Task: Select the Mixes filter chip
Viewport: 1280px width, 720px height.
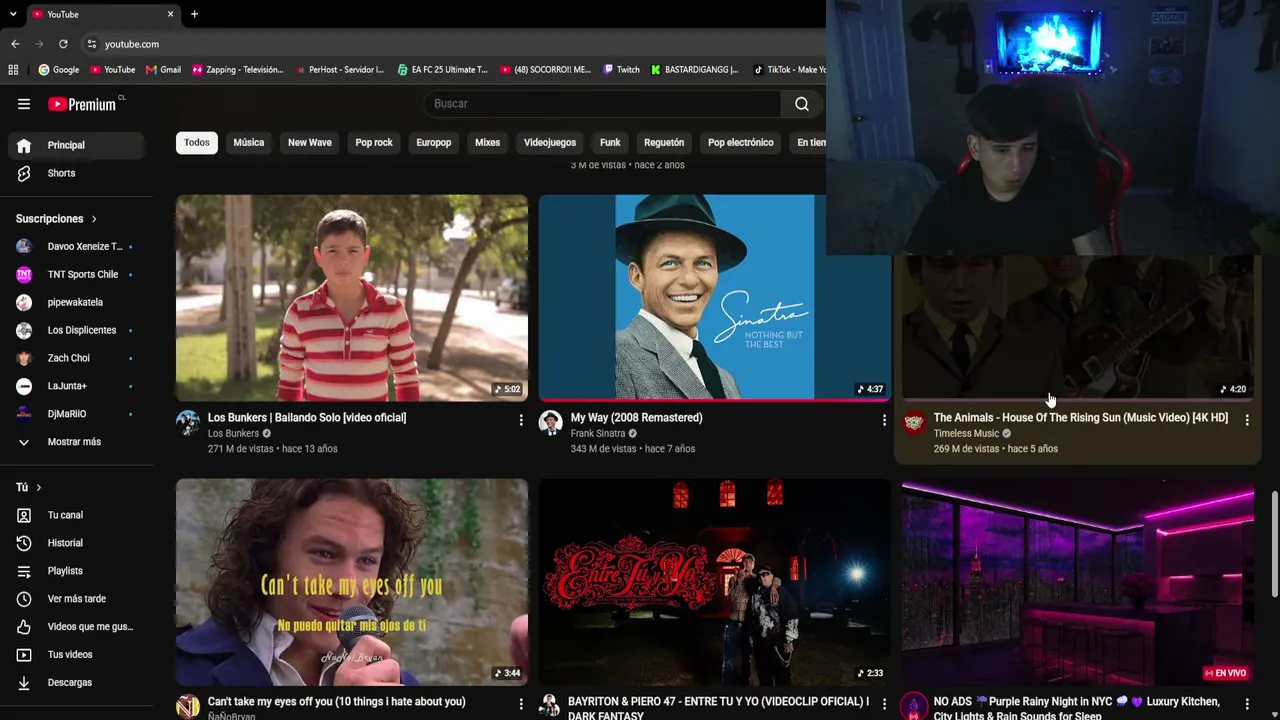Action: (x=487, y=142)
